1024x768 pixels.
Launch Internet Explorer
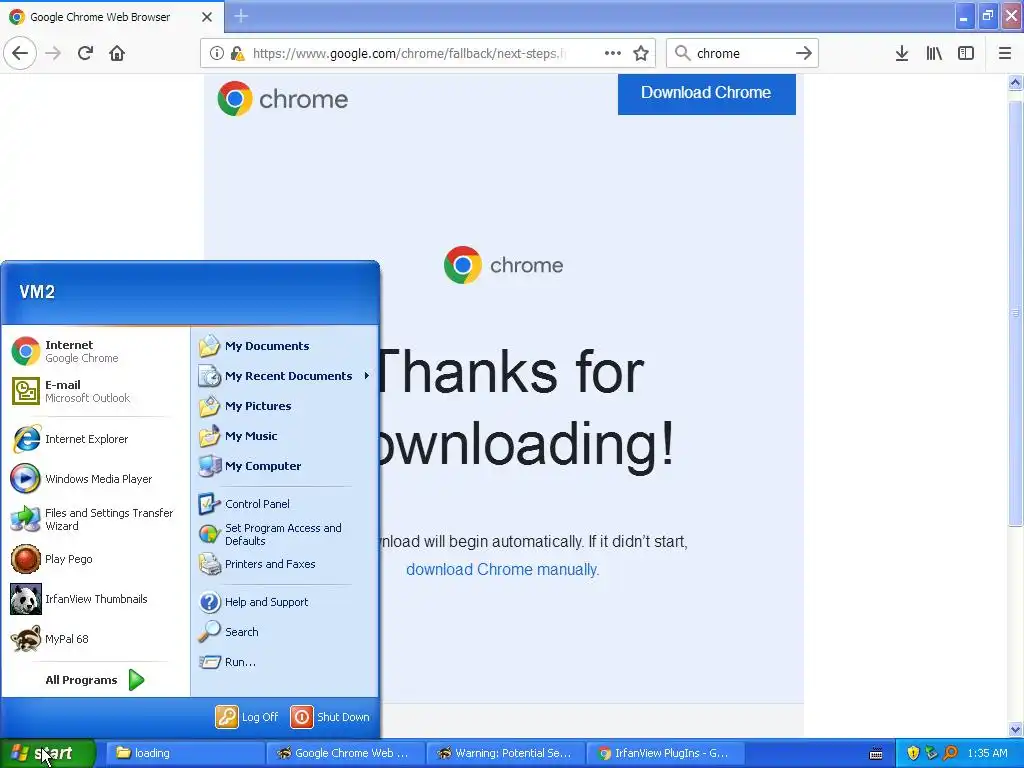[x=95, y=439]
